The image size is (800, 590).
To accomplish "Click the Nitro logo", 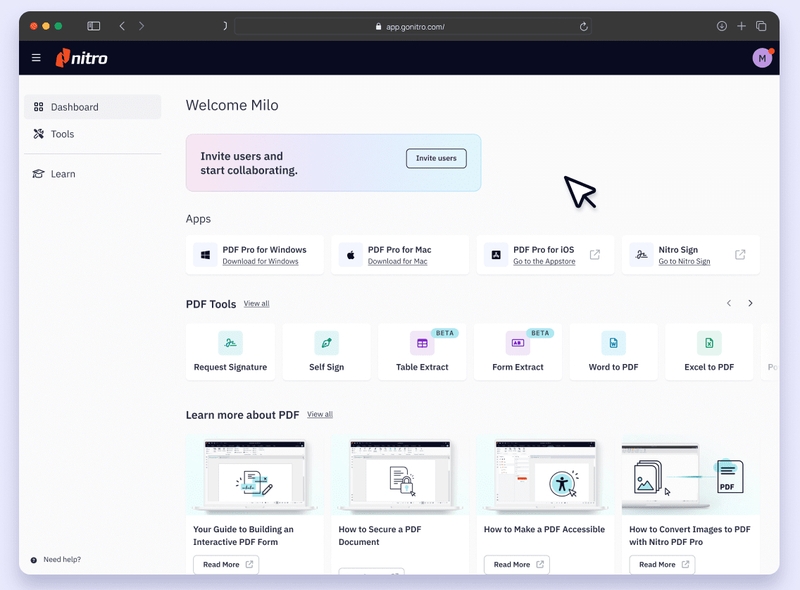I will 82,58.
